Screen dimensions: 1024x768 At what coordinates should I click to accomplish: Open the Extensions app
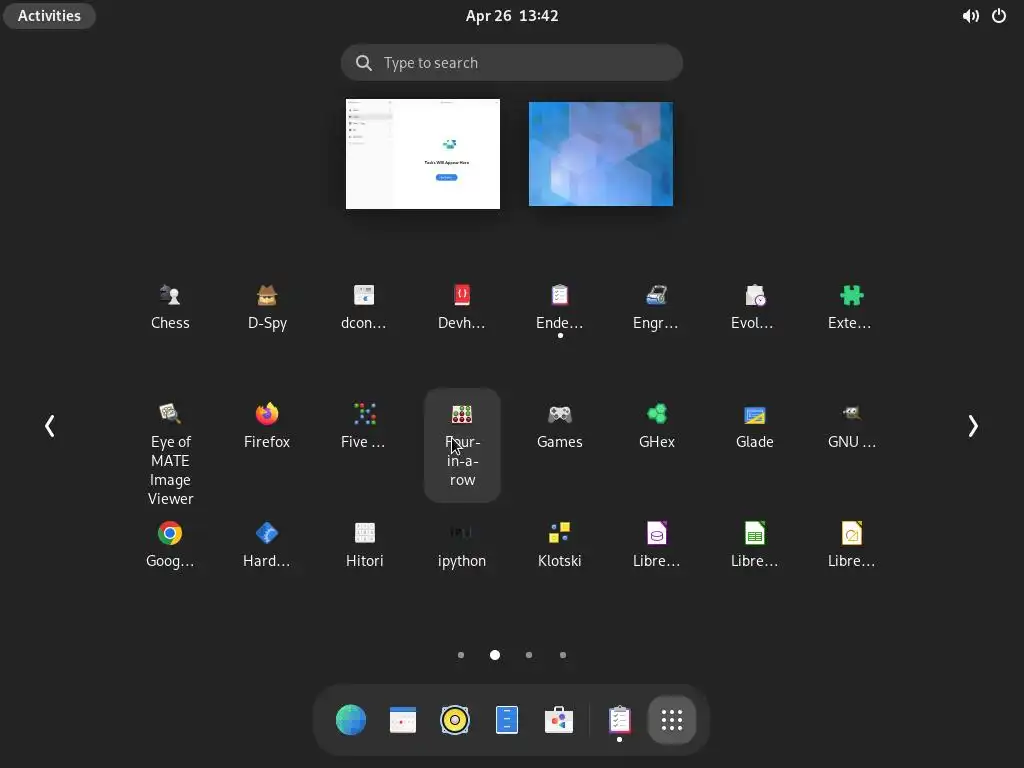[x=852, y=307]
